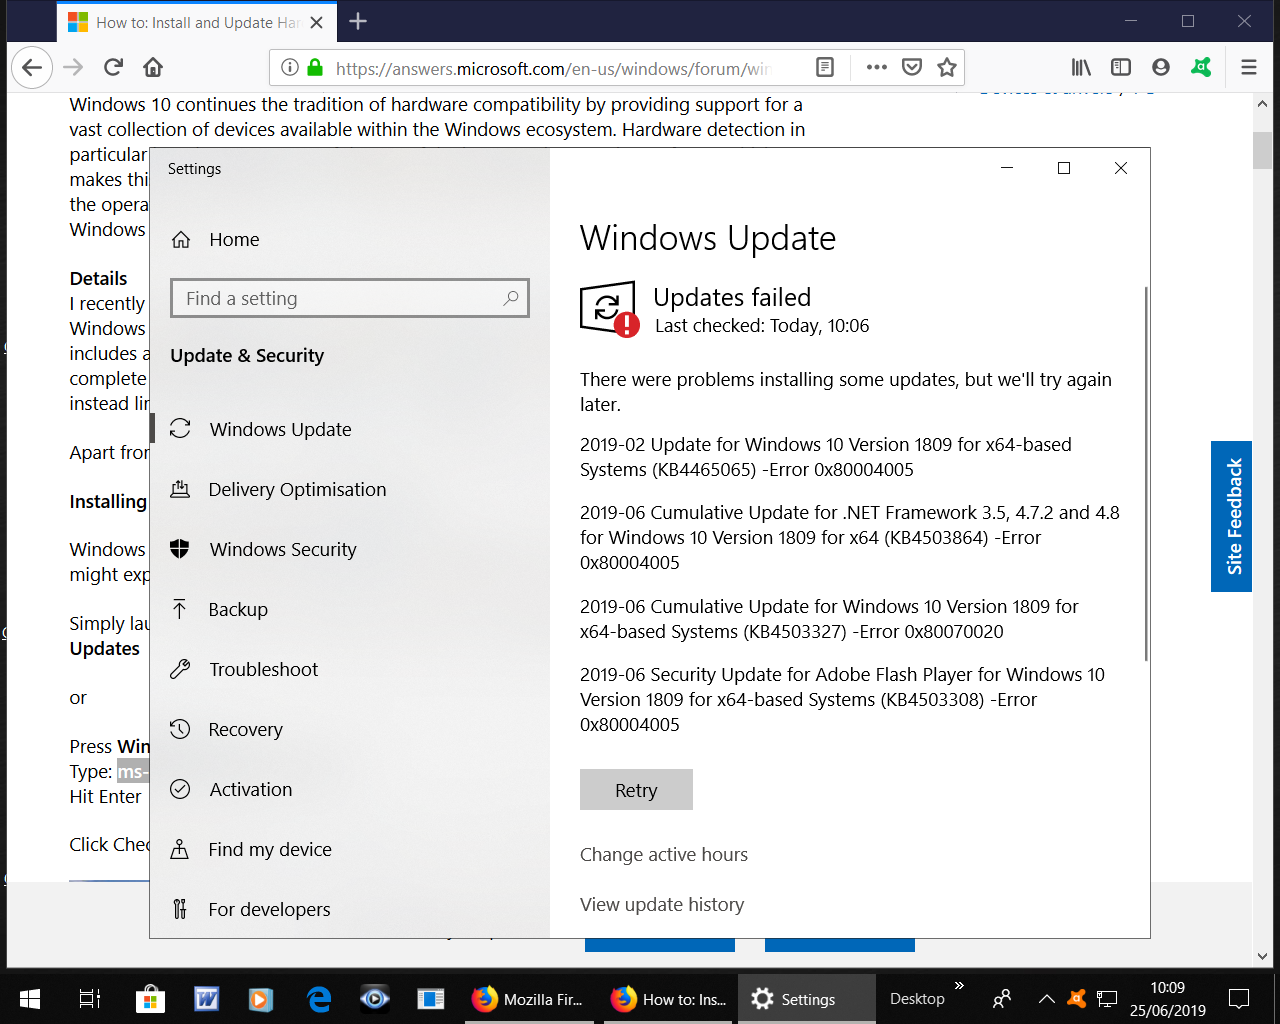Open Word from taskbar
1280x1024 pixels.
pyautogui.click(x=206, y=999)
